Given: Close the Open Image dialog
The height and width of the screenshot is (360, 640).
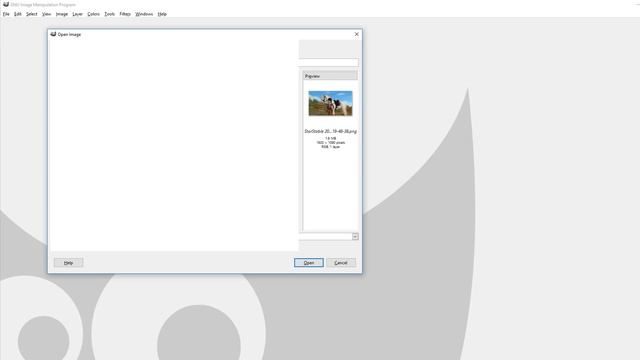Looking at the screenshot, I should pos(357,34).
